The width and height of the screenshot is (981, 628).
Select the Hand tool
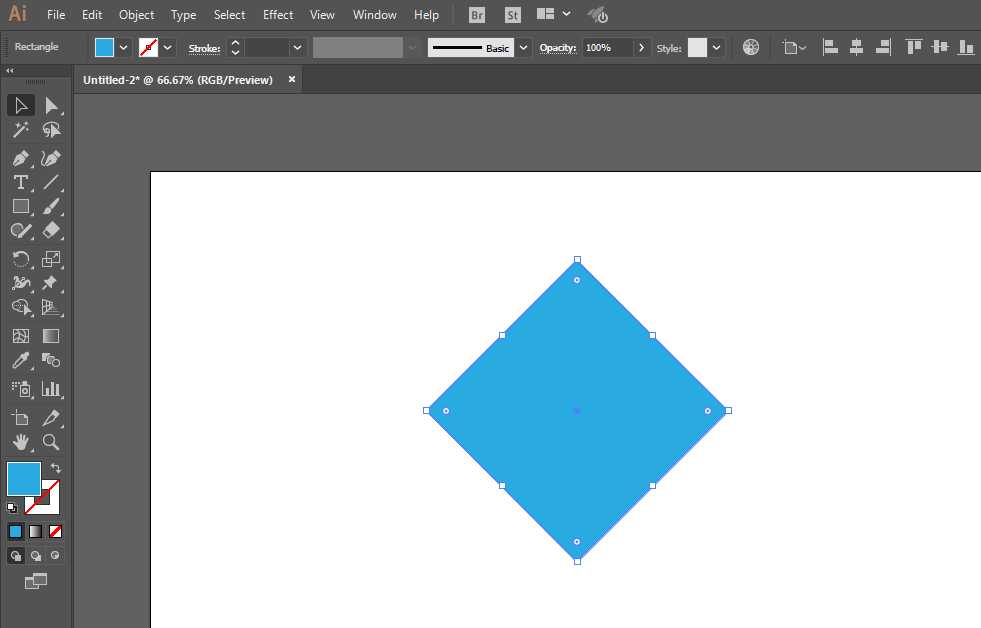(x=21, y=442)
